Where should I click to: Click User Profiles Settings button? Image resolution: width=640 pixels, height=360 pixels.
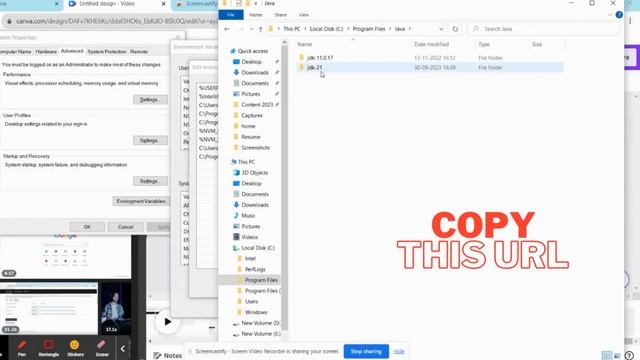click(x=150, y=140)
